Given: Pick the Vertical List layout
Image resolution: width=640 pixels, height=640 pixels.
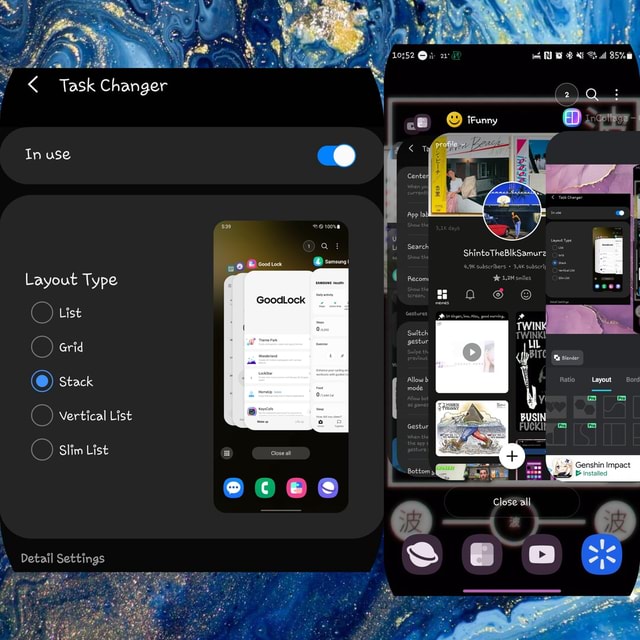Looking at the screenshot, I should [x=42, y=415].
